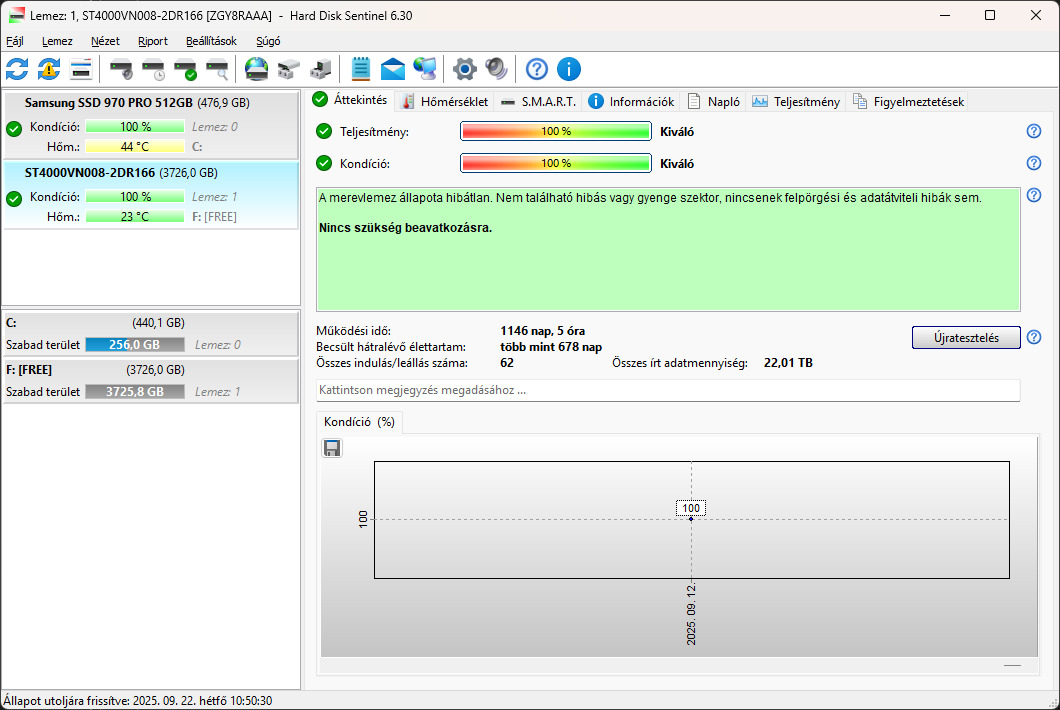Select the C: partition entry

point(151,333)
